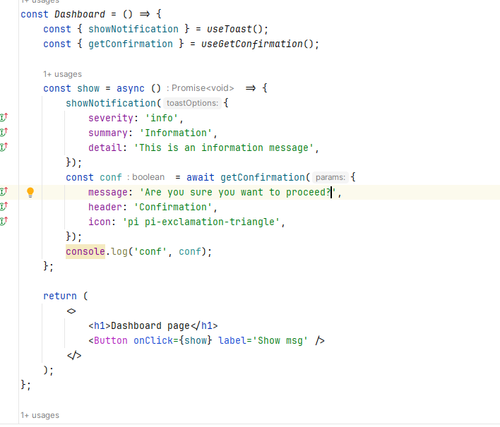Click the 'conf' string literal inside console.log
The width and height of the screenshot is (500, 427).
pos(150,251)
